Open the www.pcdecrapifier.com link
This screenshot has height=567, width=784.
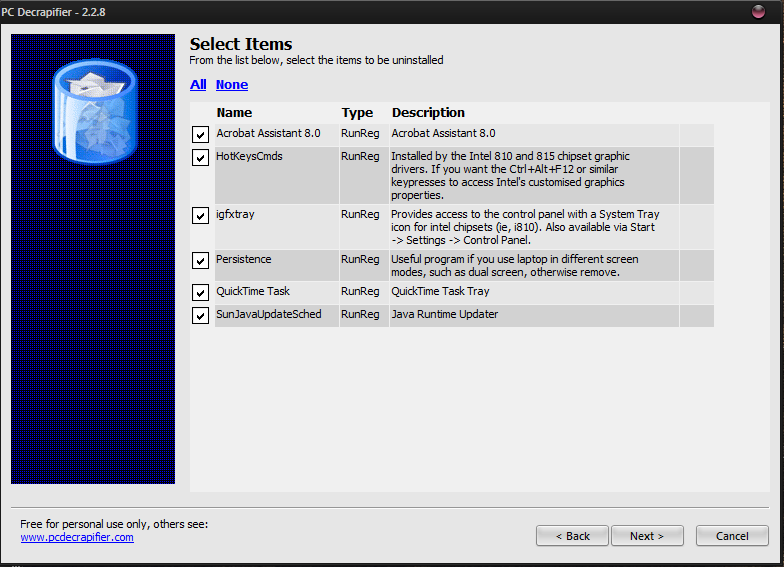pyautogui.click(x=77, y=537)
